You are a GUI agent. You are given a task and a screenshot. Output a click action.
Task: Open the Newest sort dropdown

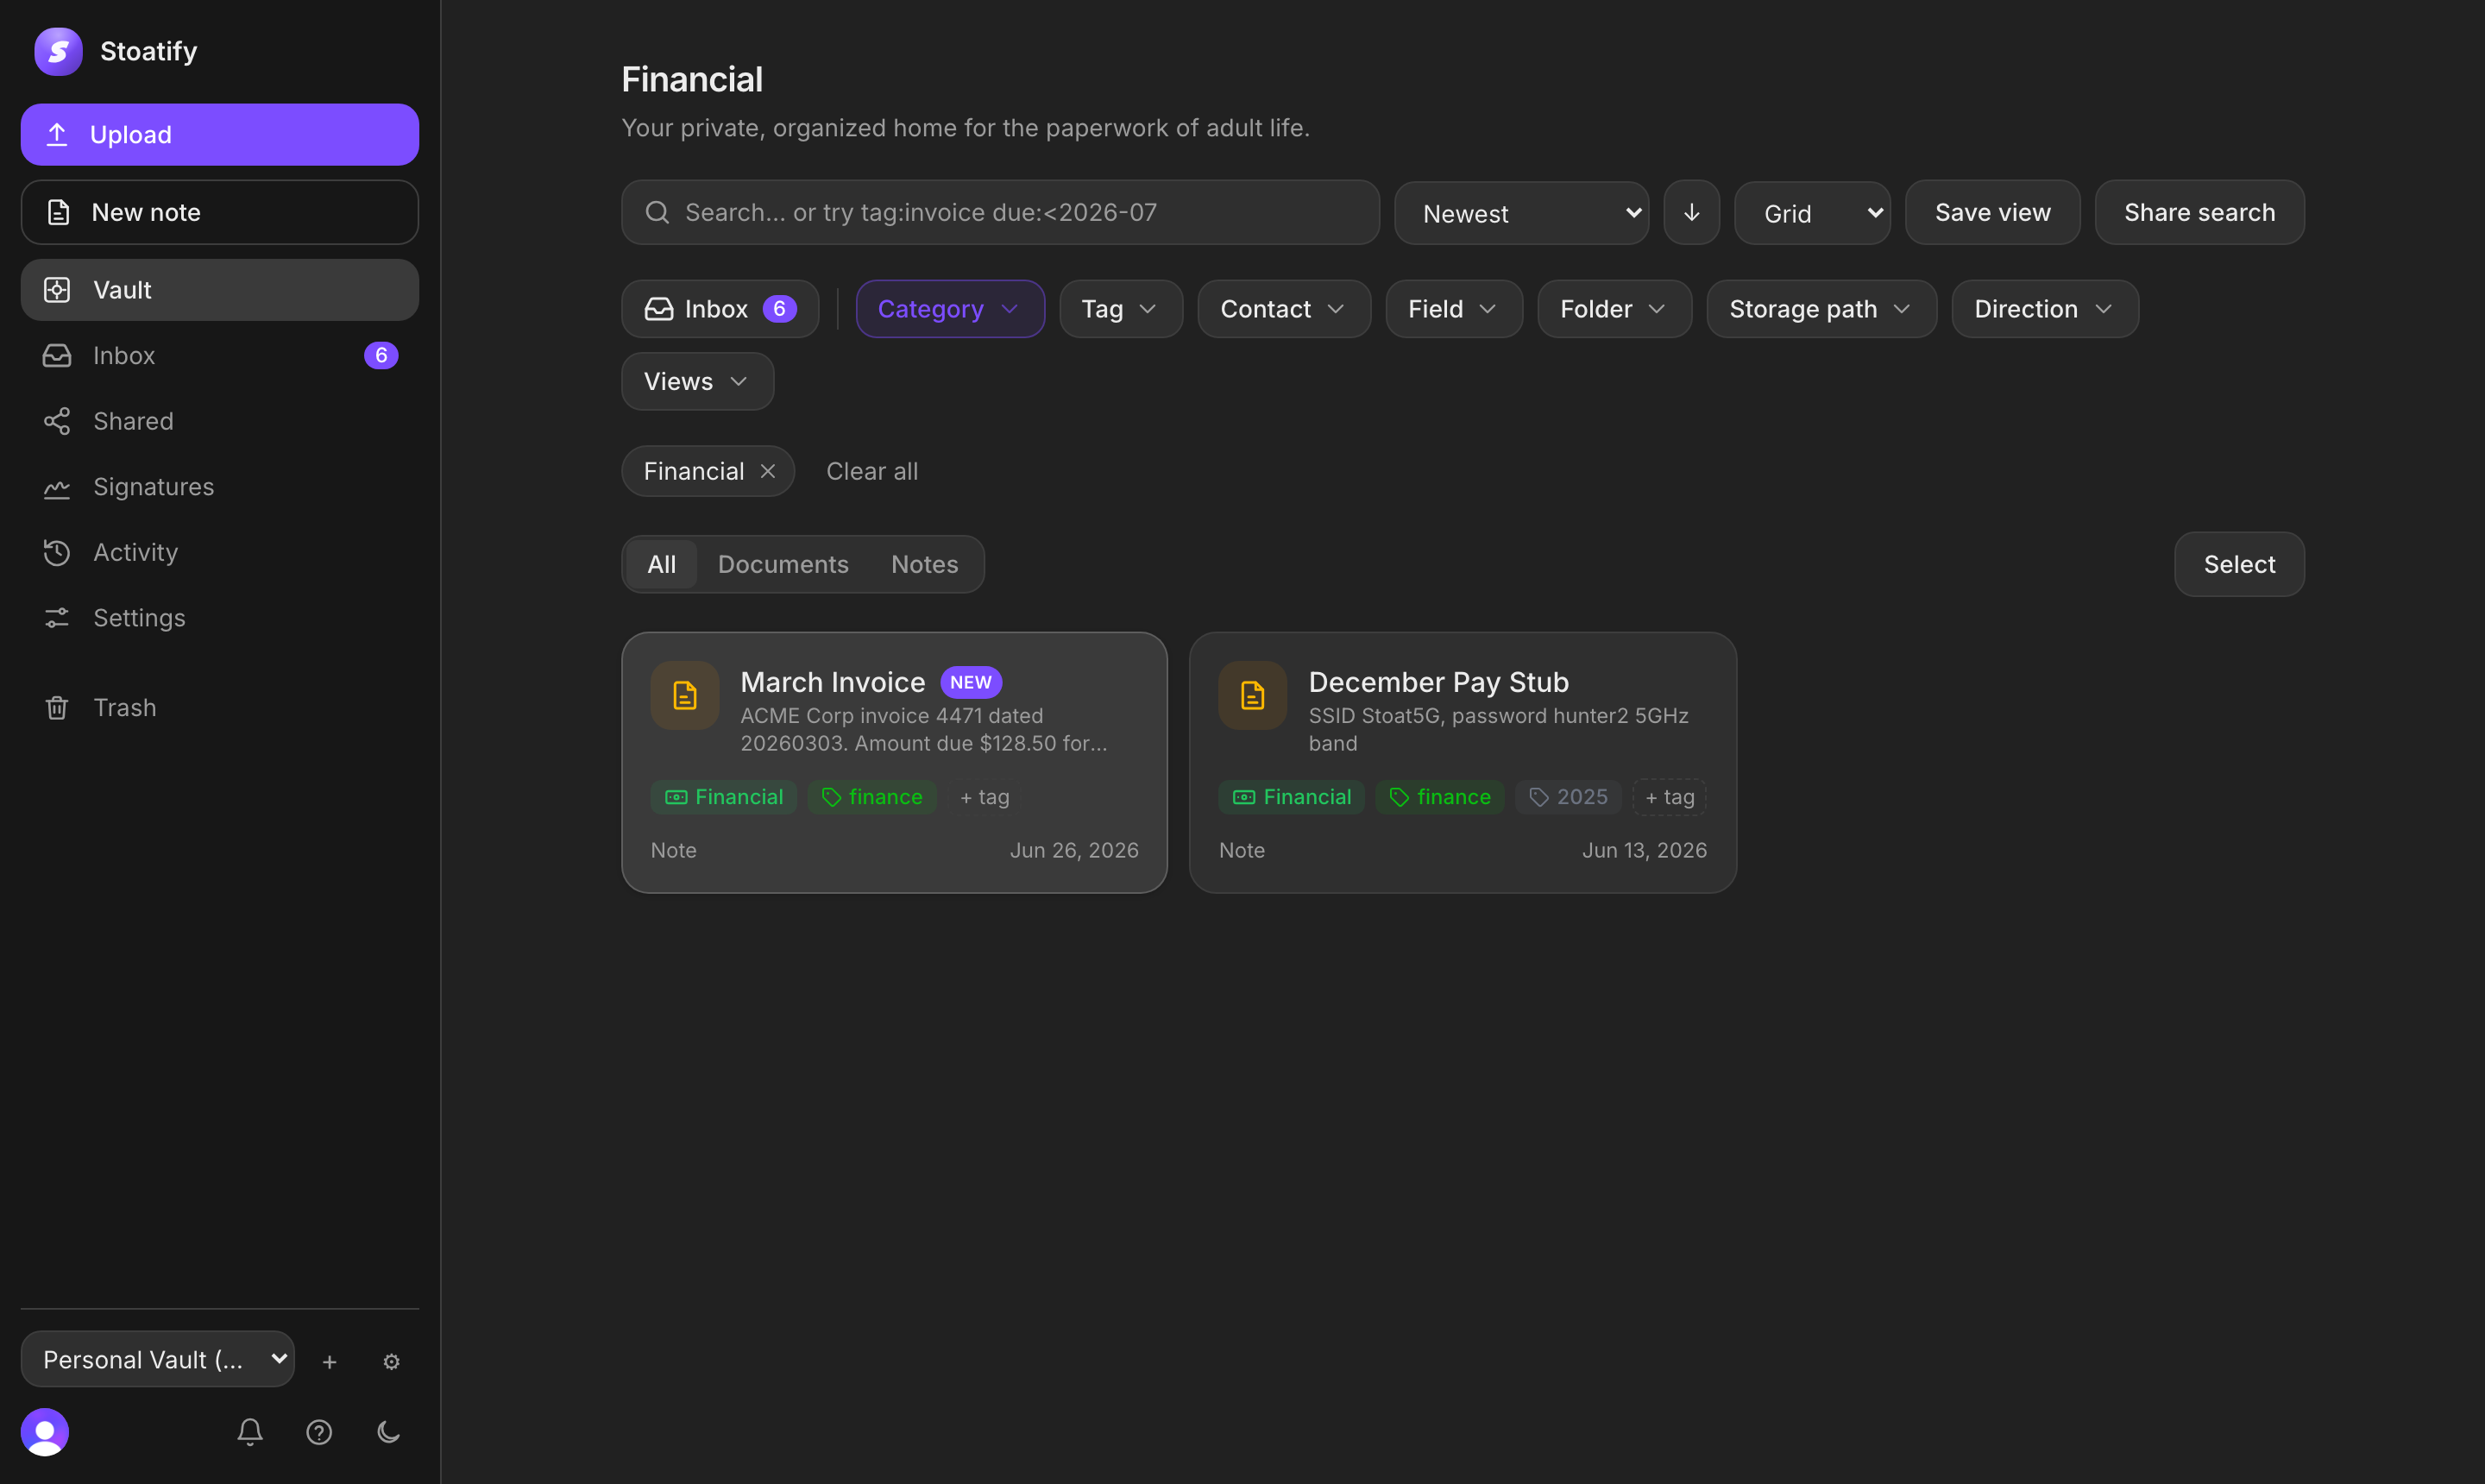tap(1521, 213)
